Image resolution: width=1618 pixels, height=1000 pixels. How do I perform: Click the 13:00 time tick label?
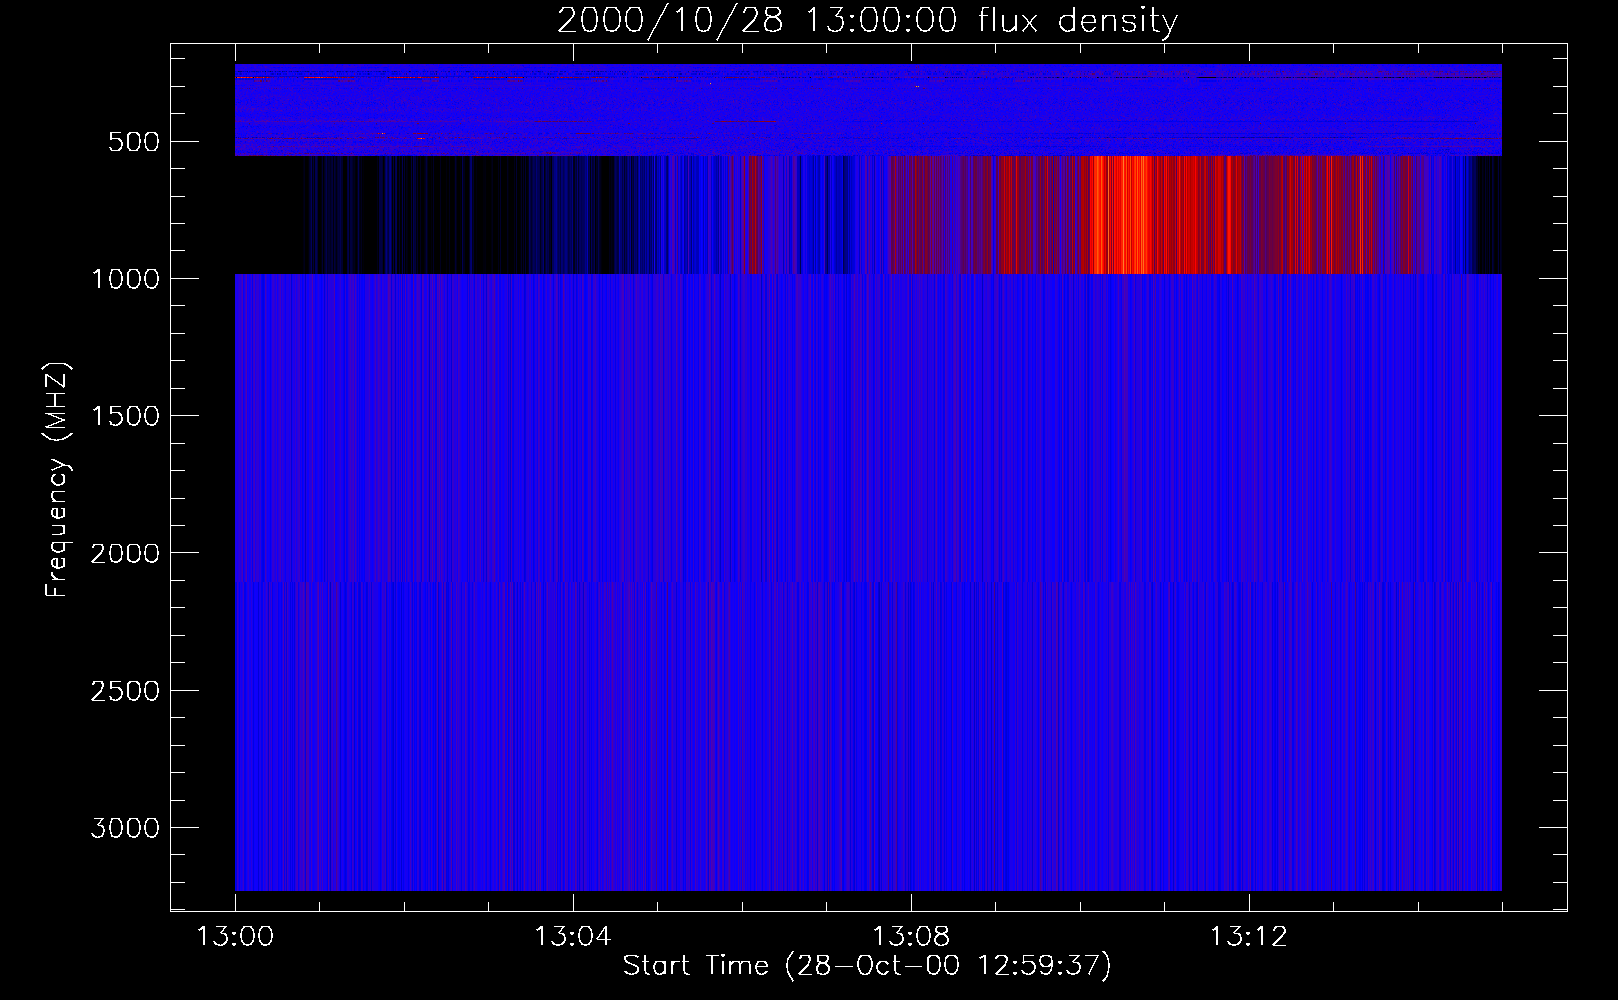(x=235, y=937)
